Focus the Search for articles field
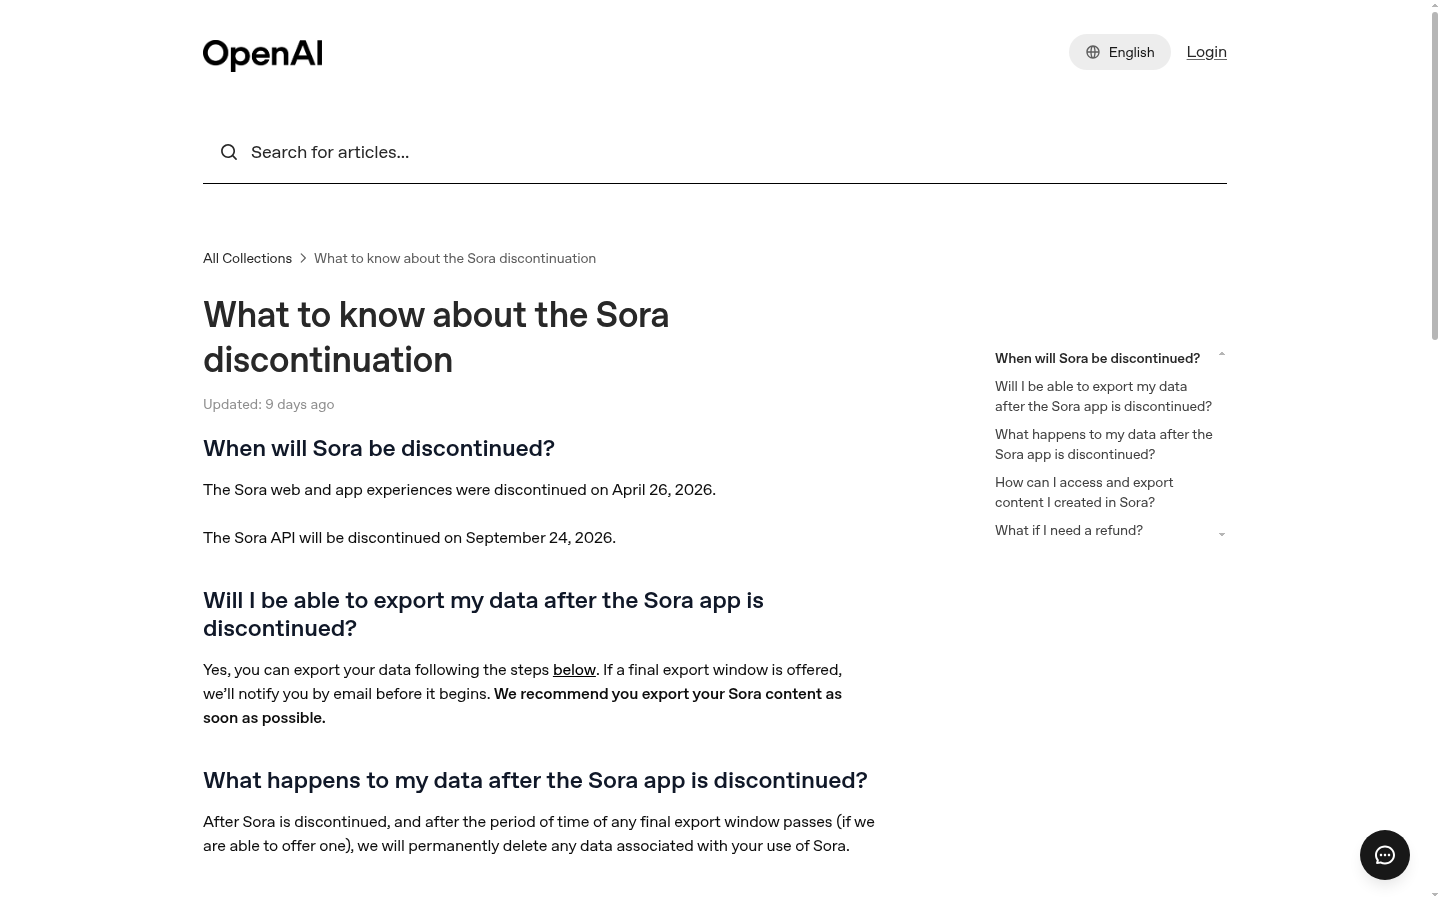The width and height of the screenshot is (1440, 900). pos(715,152)
